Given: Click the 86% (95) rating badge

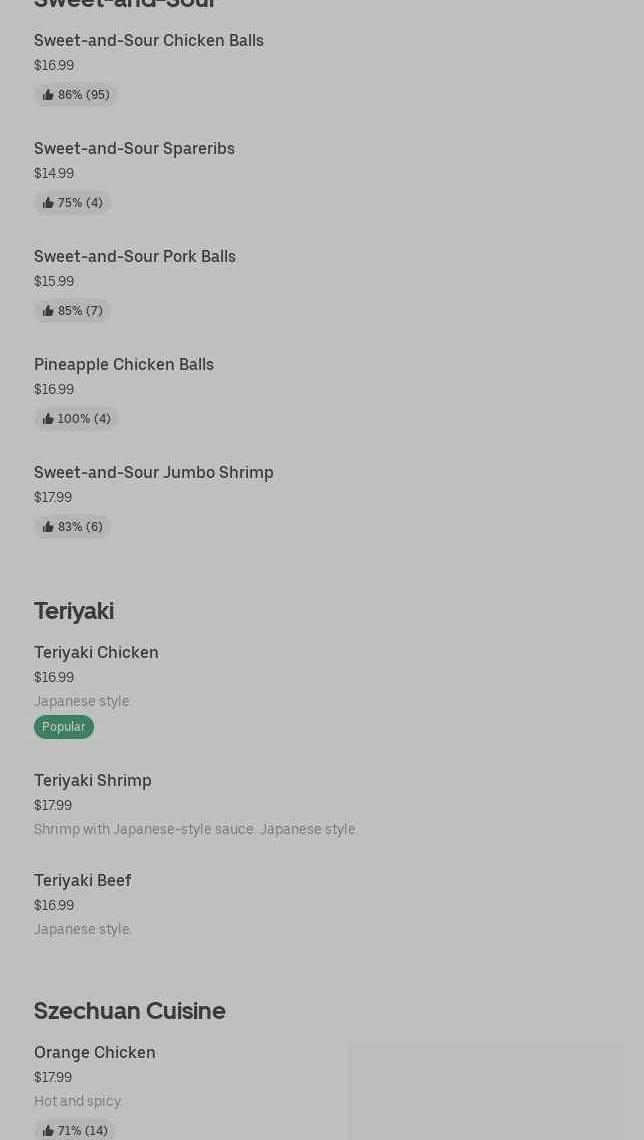Looking at the screenshot, I should [76, 95].
